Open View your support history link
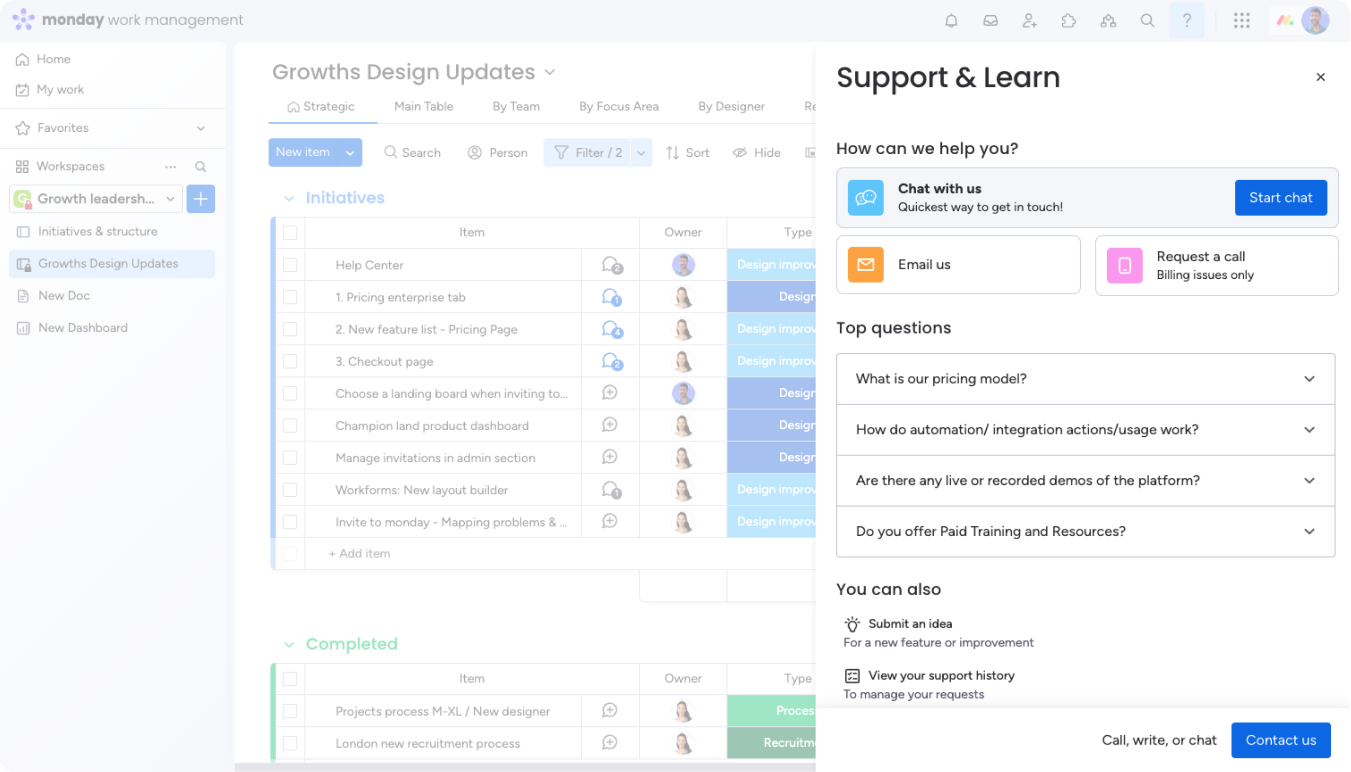1351x772 pixels. pyautogui.click(x=941, y=676)
